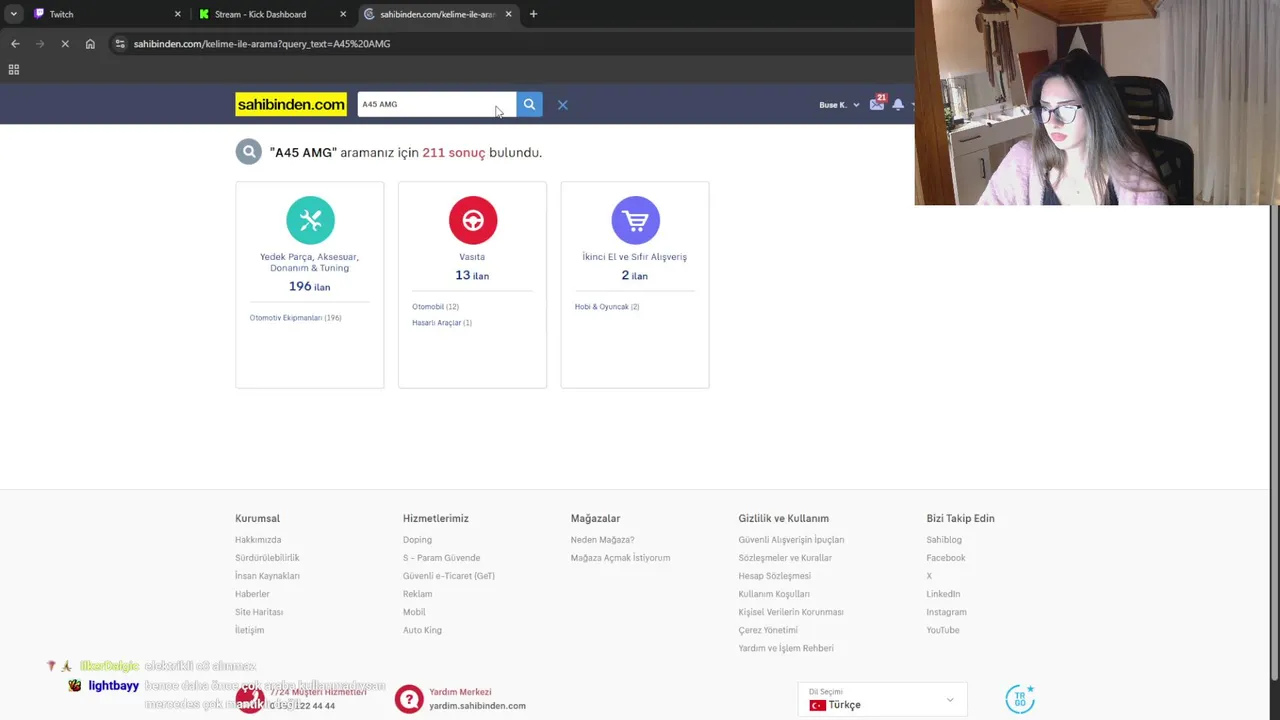The width and height of the screenshot is (1280, 720).
Task: Open S - Param Güvende link
Action: click(x=441, y=558)
